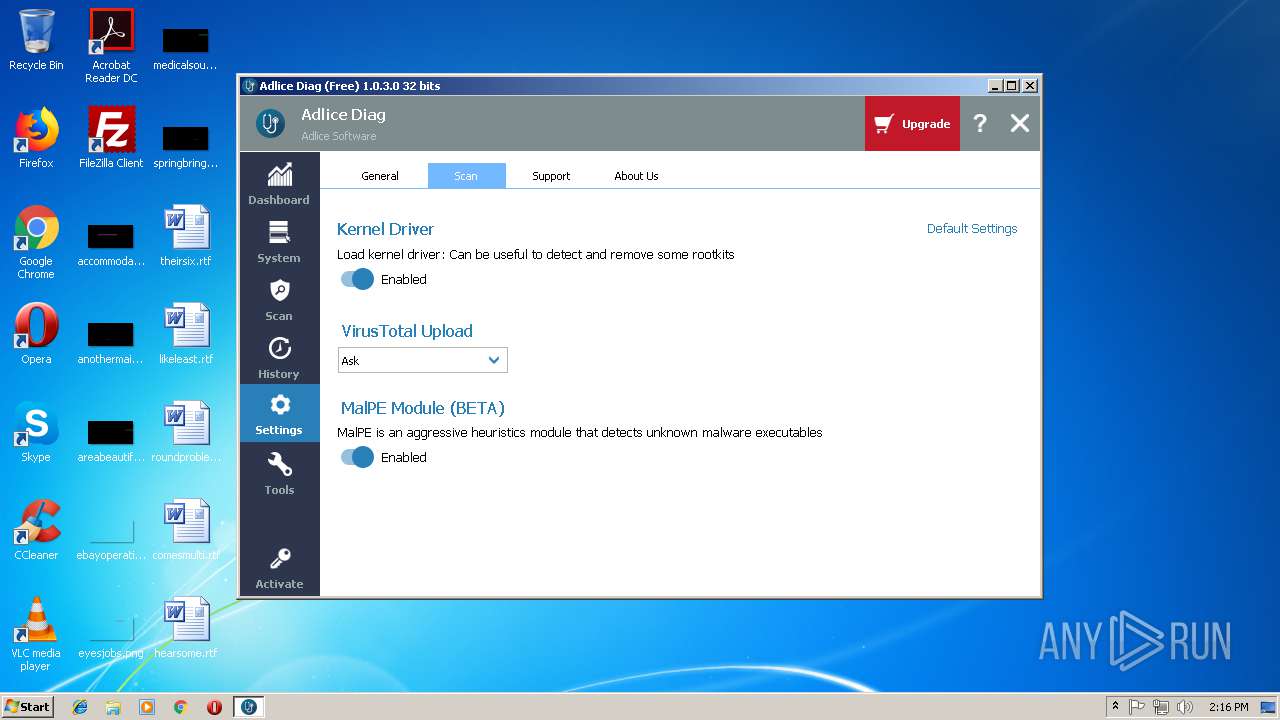Switch to the General tab

pyautogui.click(x=380, y=176)
